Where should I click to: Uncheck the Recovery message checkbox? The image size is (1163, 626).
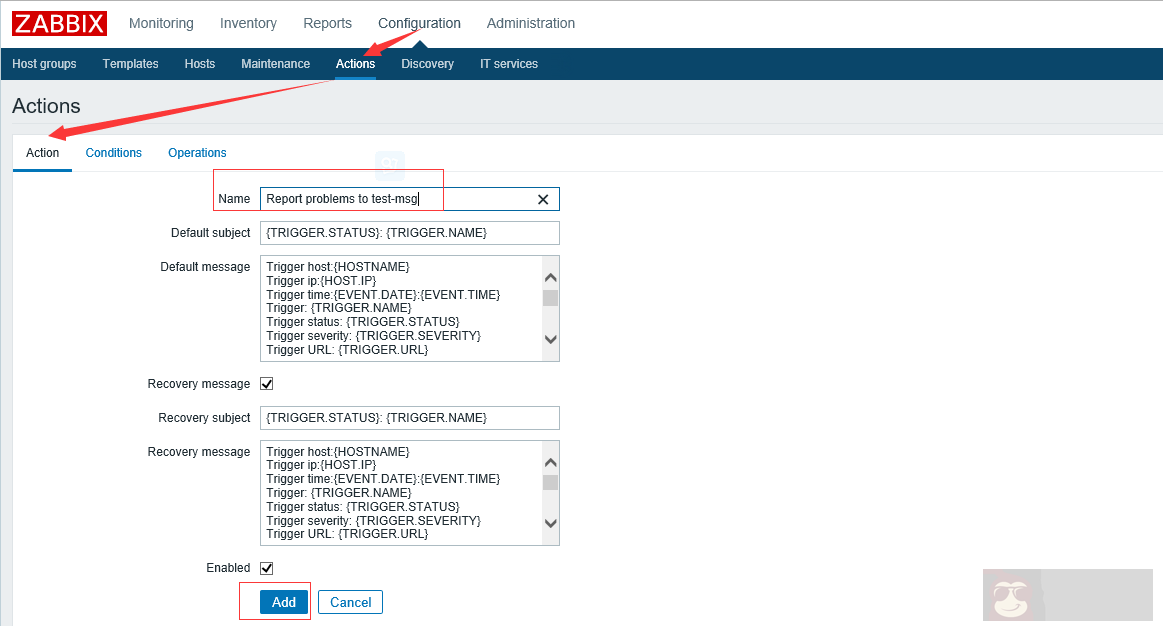click(x=265, y=383)
